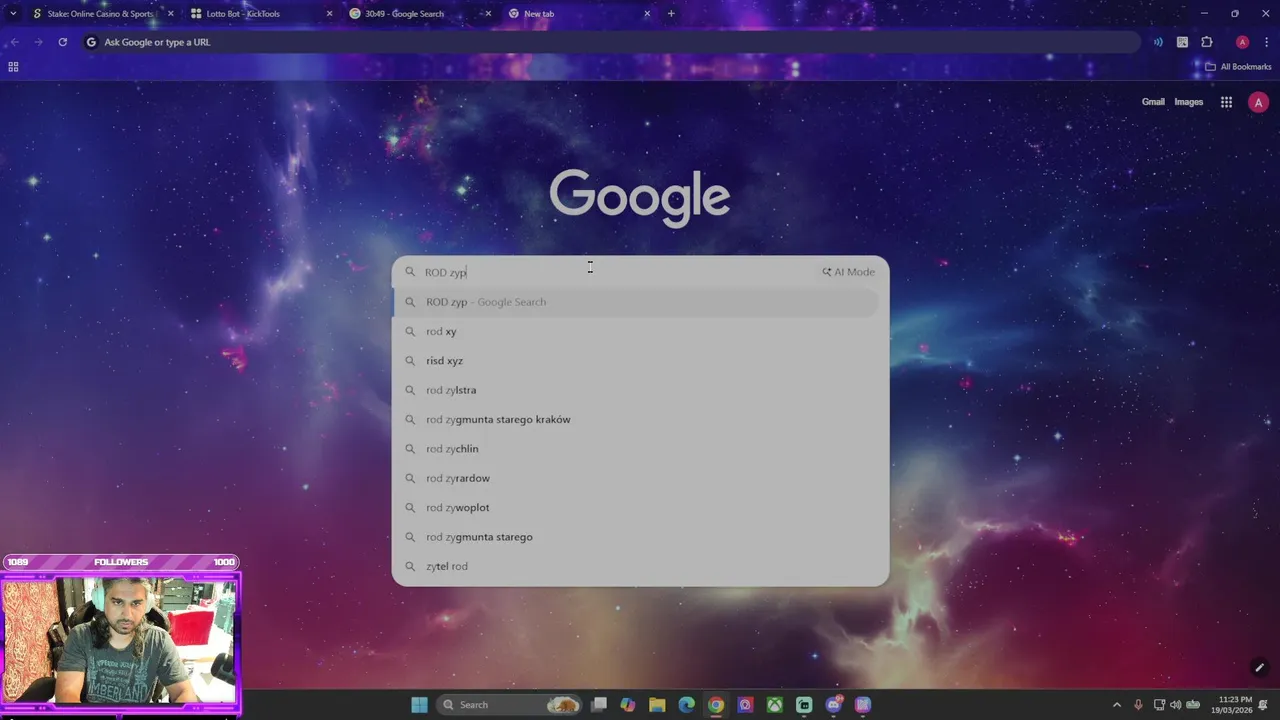
Task: Open Discord from the taskbar
Action: click(x=833, y=705)
